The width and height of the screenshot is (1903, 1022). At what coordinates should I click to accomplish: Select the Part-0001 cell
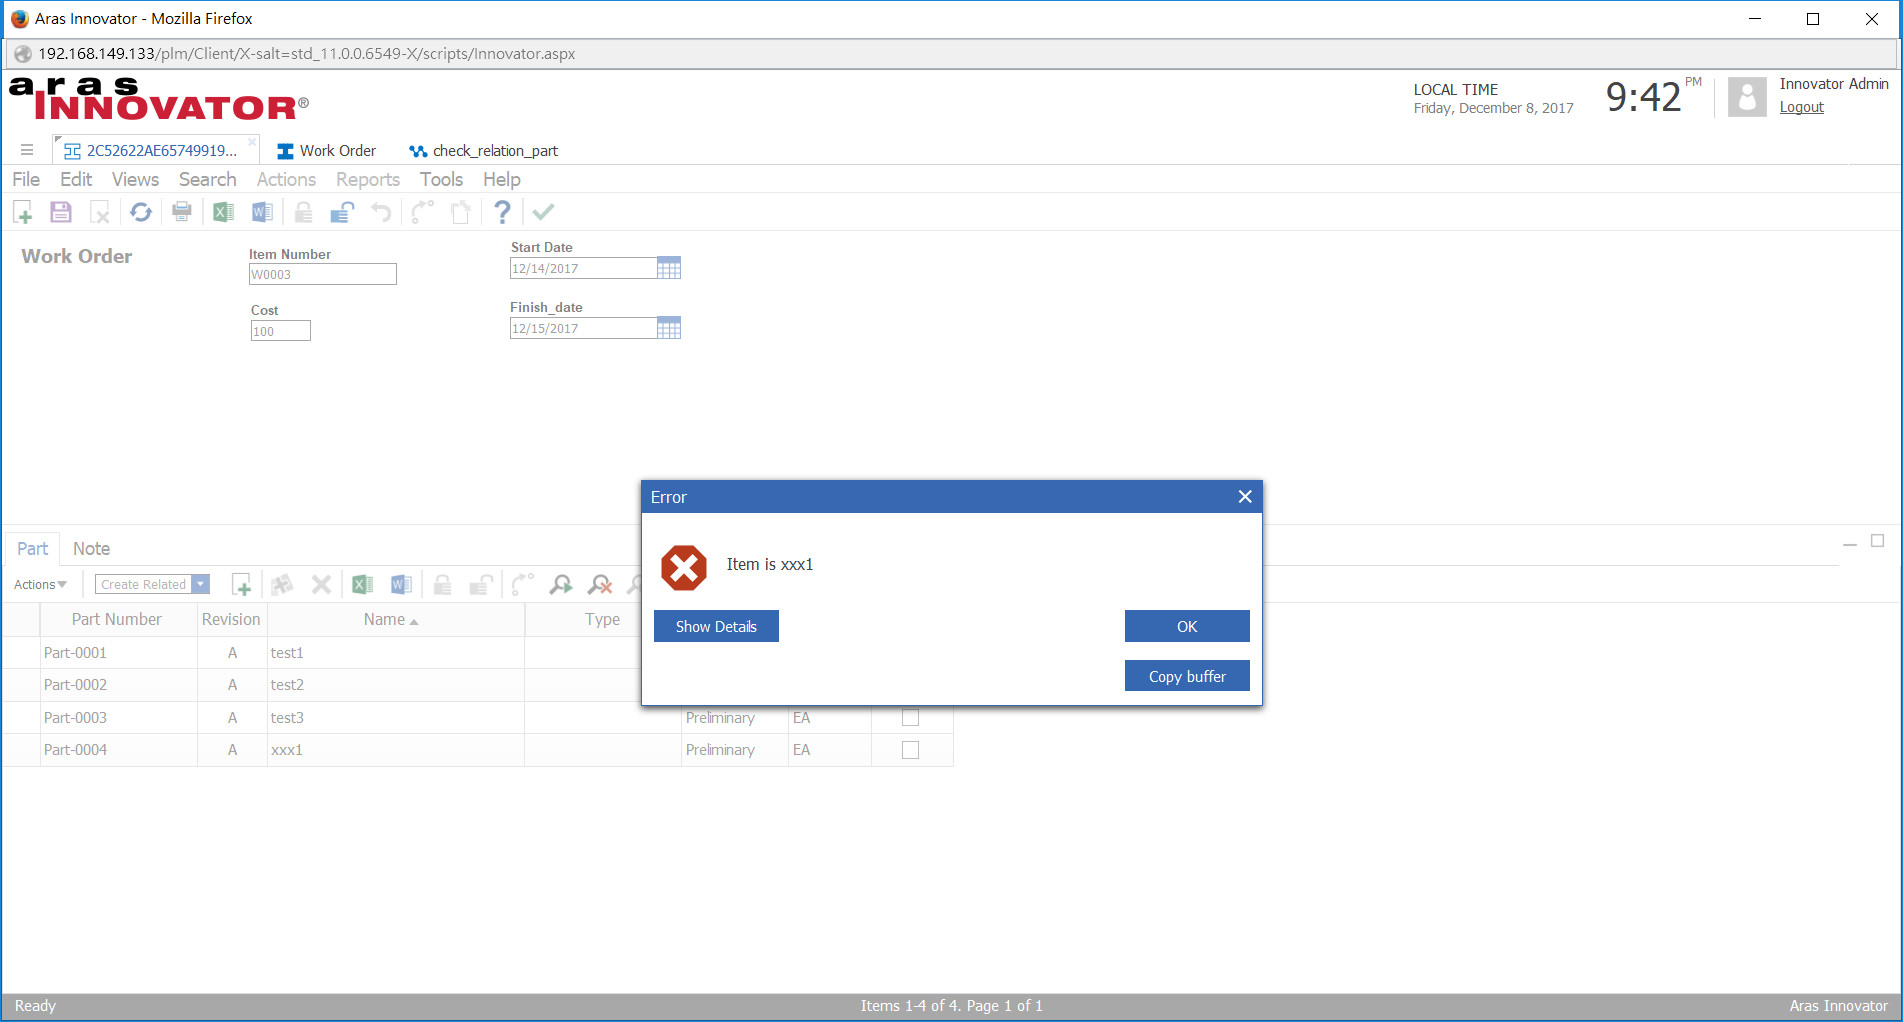click(118, 652)
